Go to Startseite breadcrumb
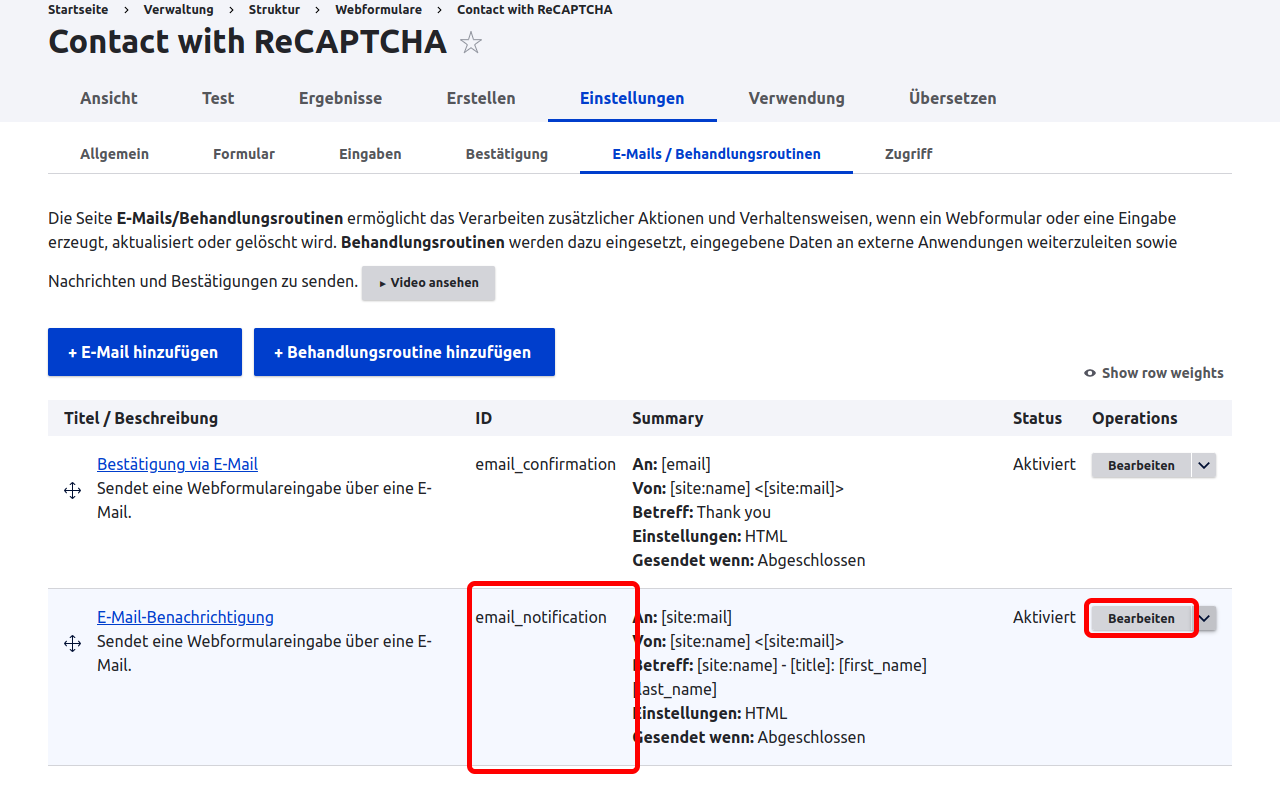The height and width of the screenshot is (786, 1280). click(x=79, y=9)
